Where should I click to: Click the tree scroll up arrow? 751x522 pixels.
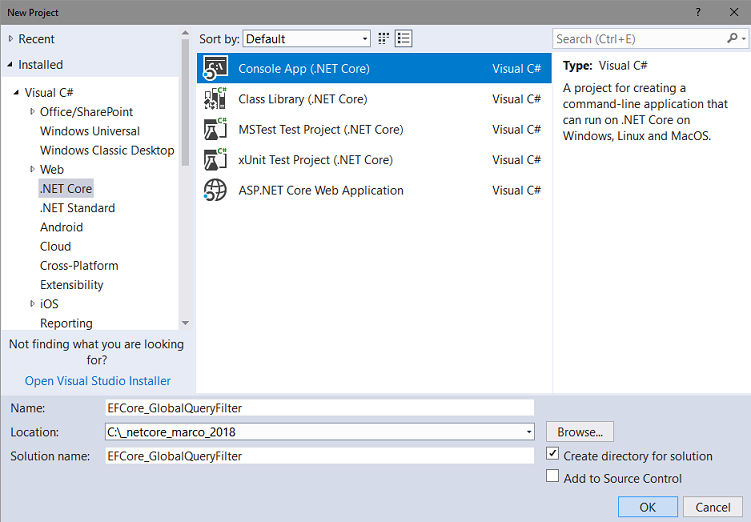click(x=185, y=33)
